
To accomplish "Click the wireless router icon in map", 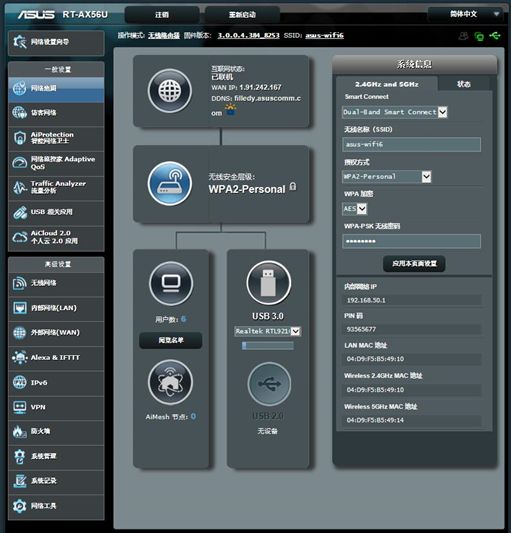I will point(170,184).
